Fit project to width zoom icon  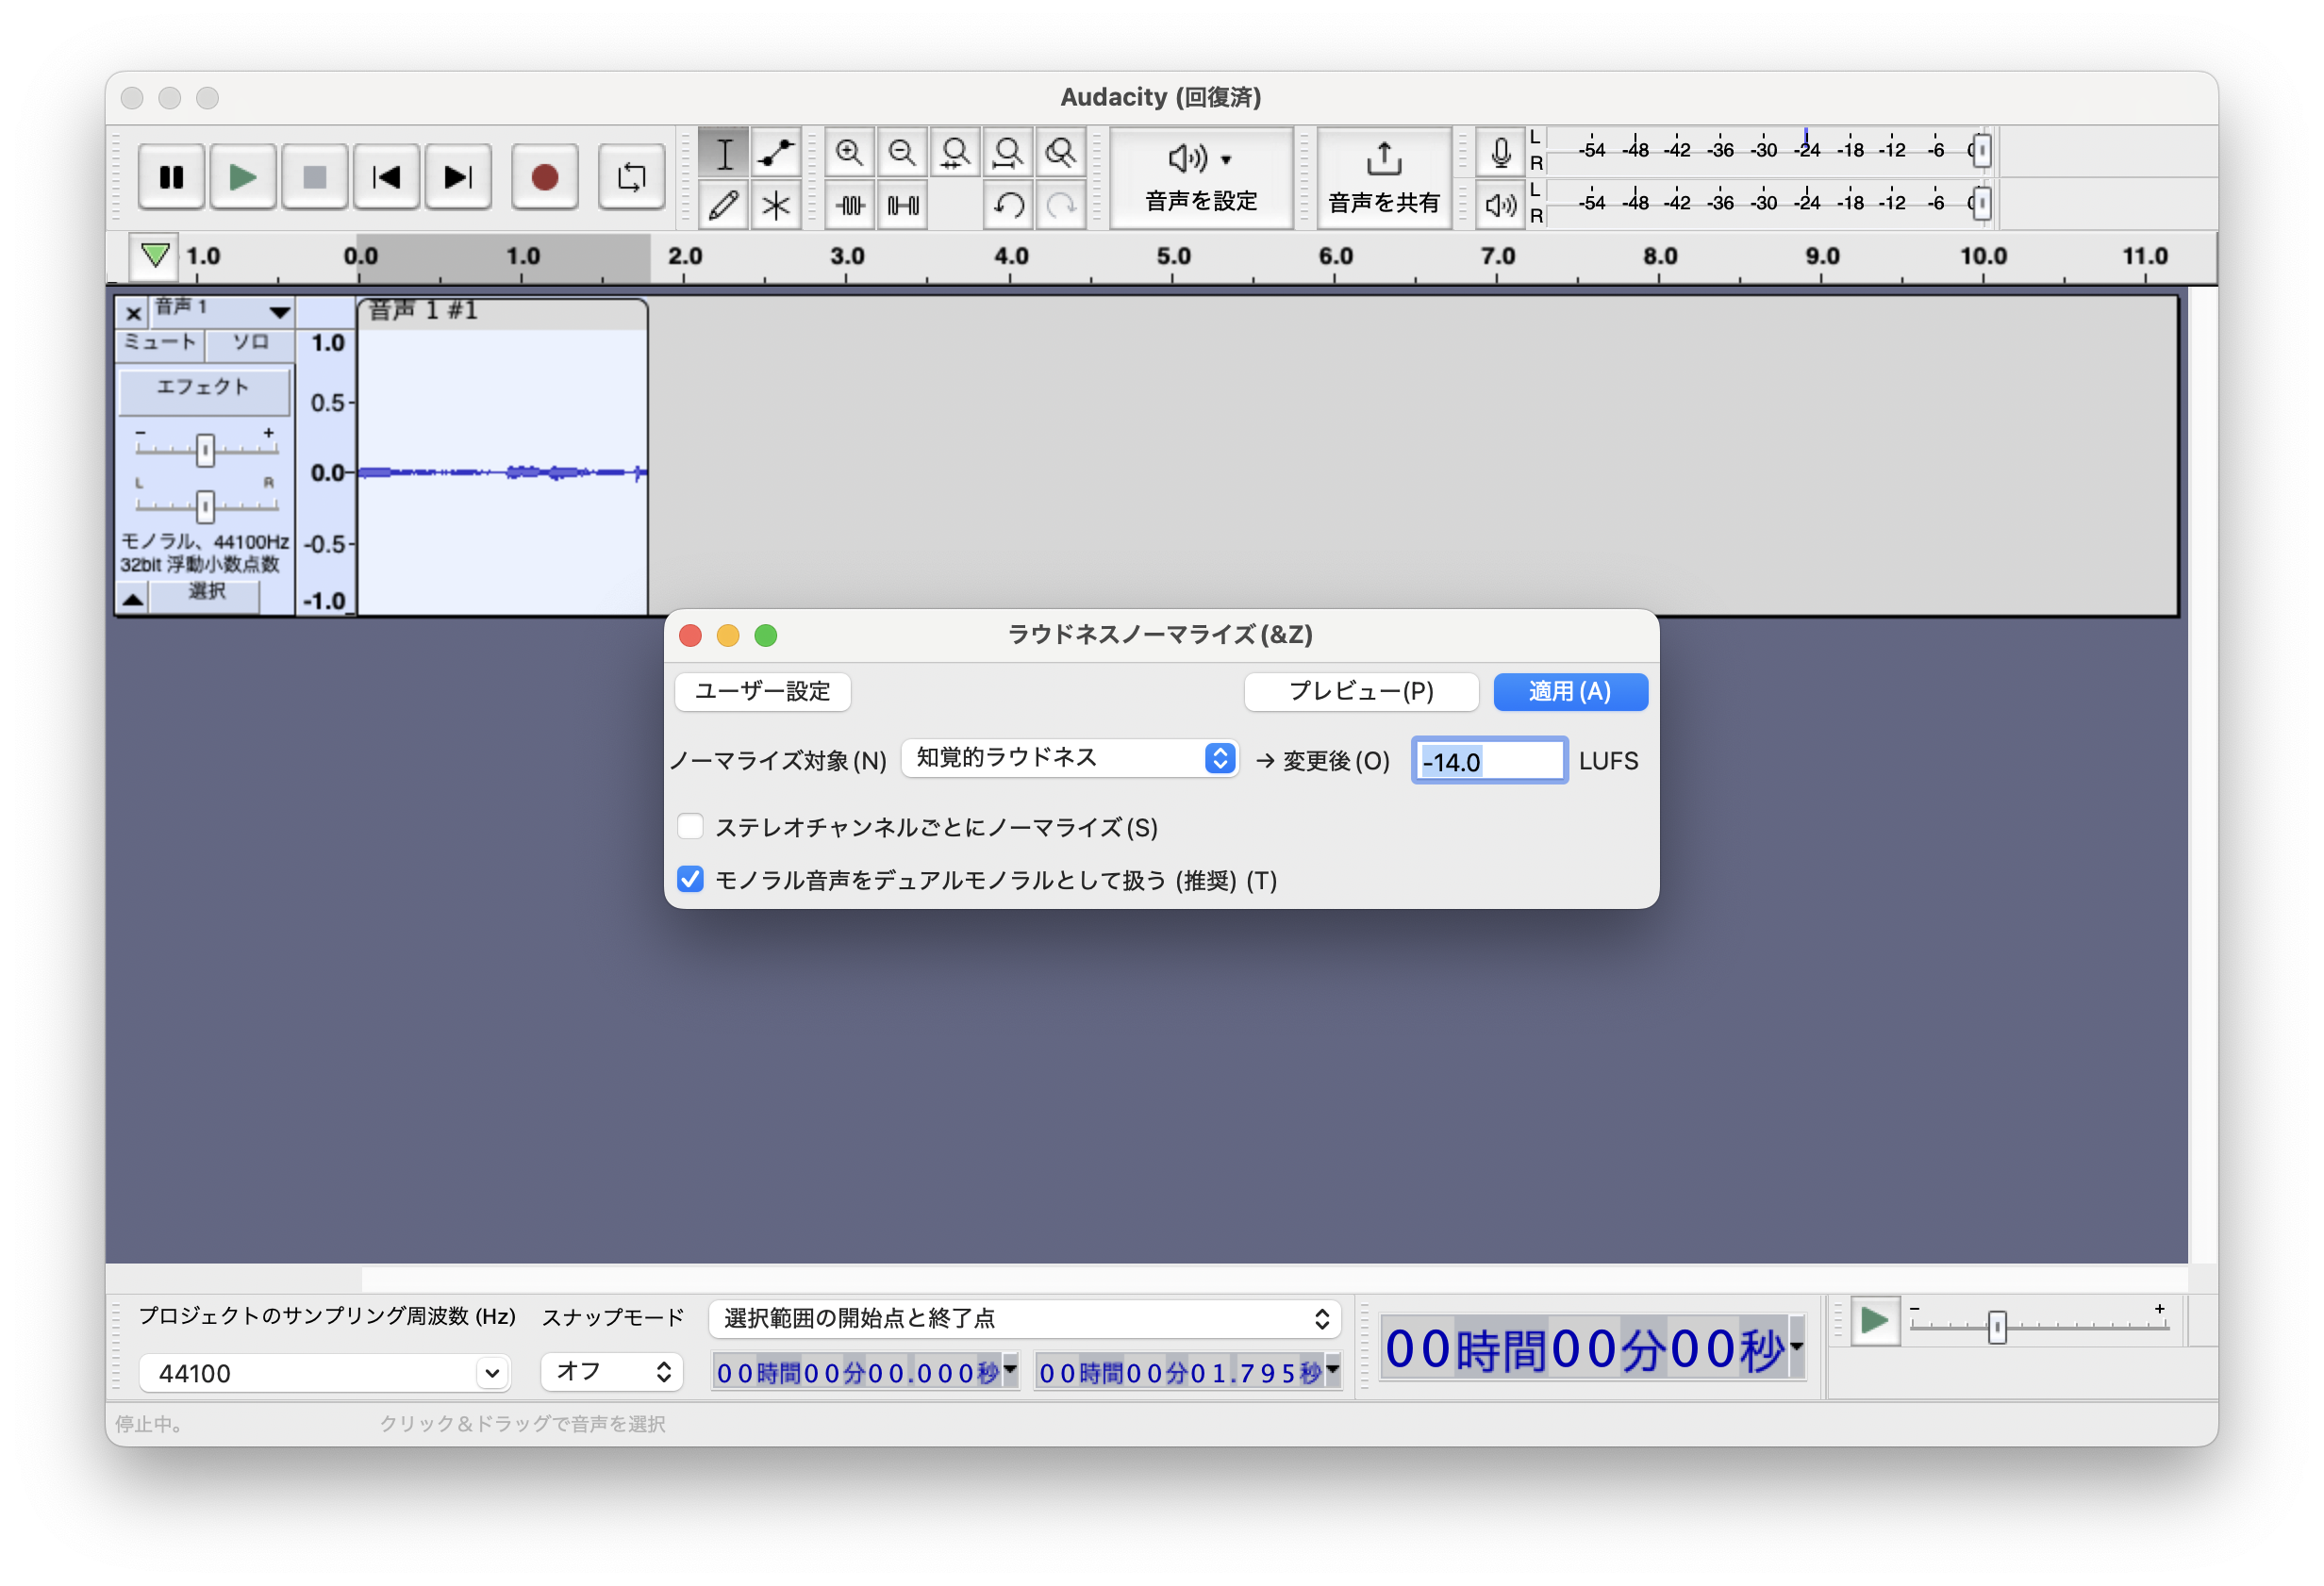pos(1008,153)
